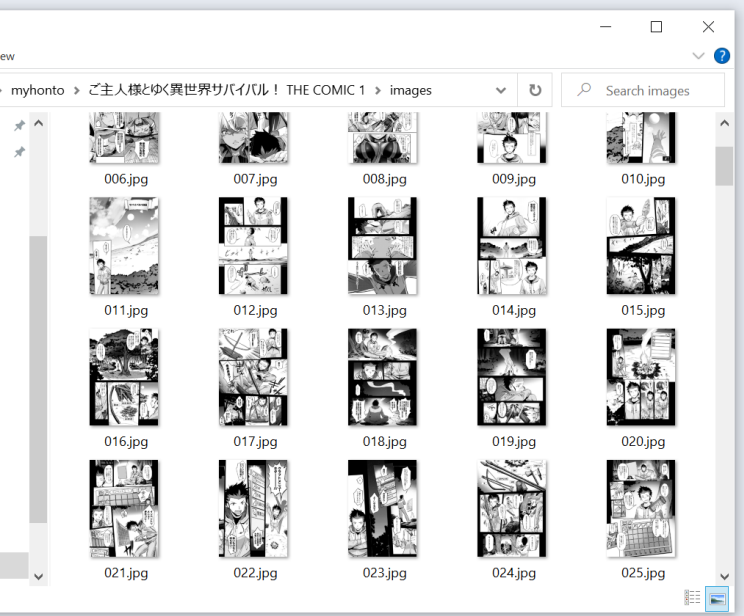The image size is (744, 616).
Task: Click the search magnifier icon
Action: coord(584,89)
